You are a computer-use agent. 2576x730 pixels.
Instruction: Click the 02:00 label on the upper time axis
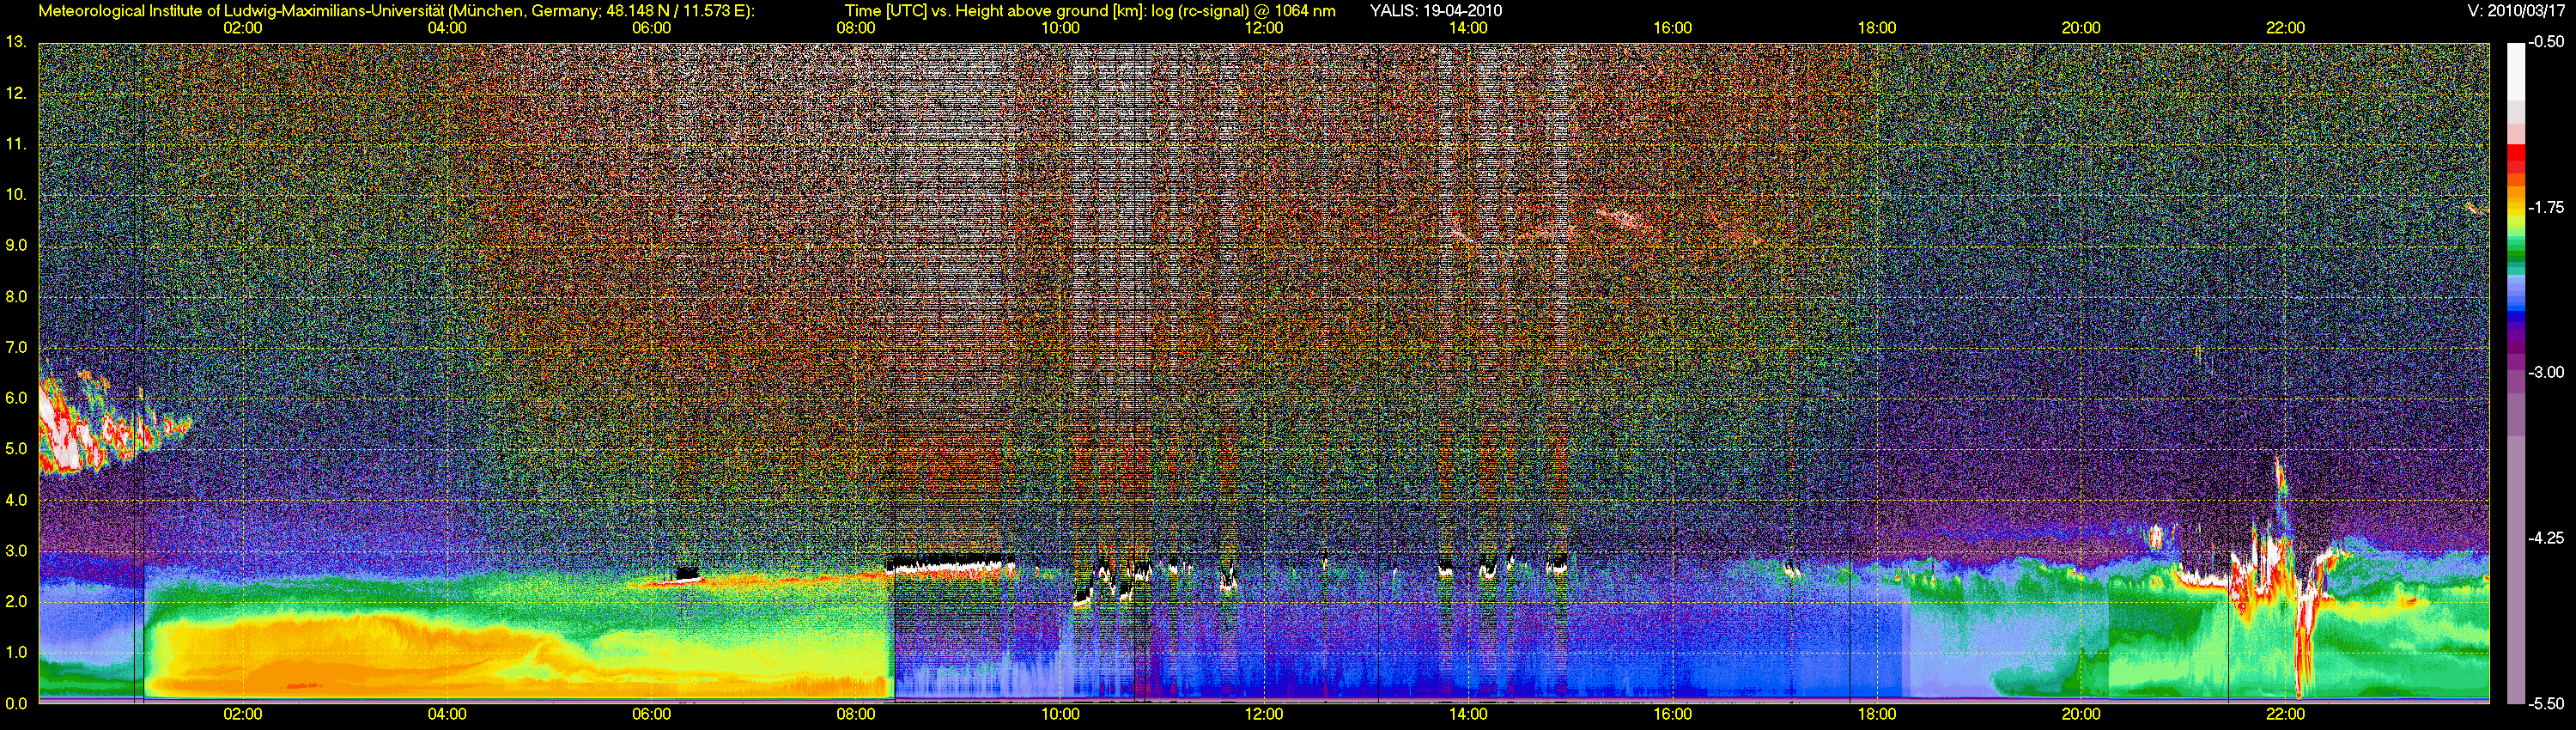click(x=242, y=28)
